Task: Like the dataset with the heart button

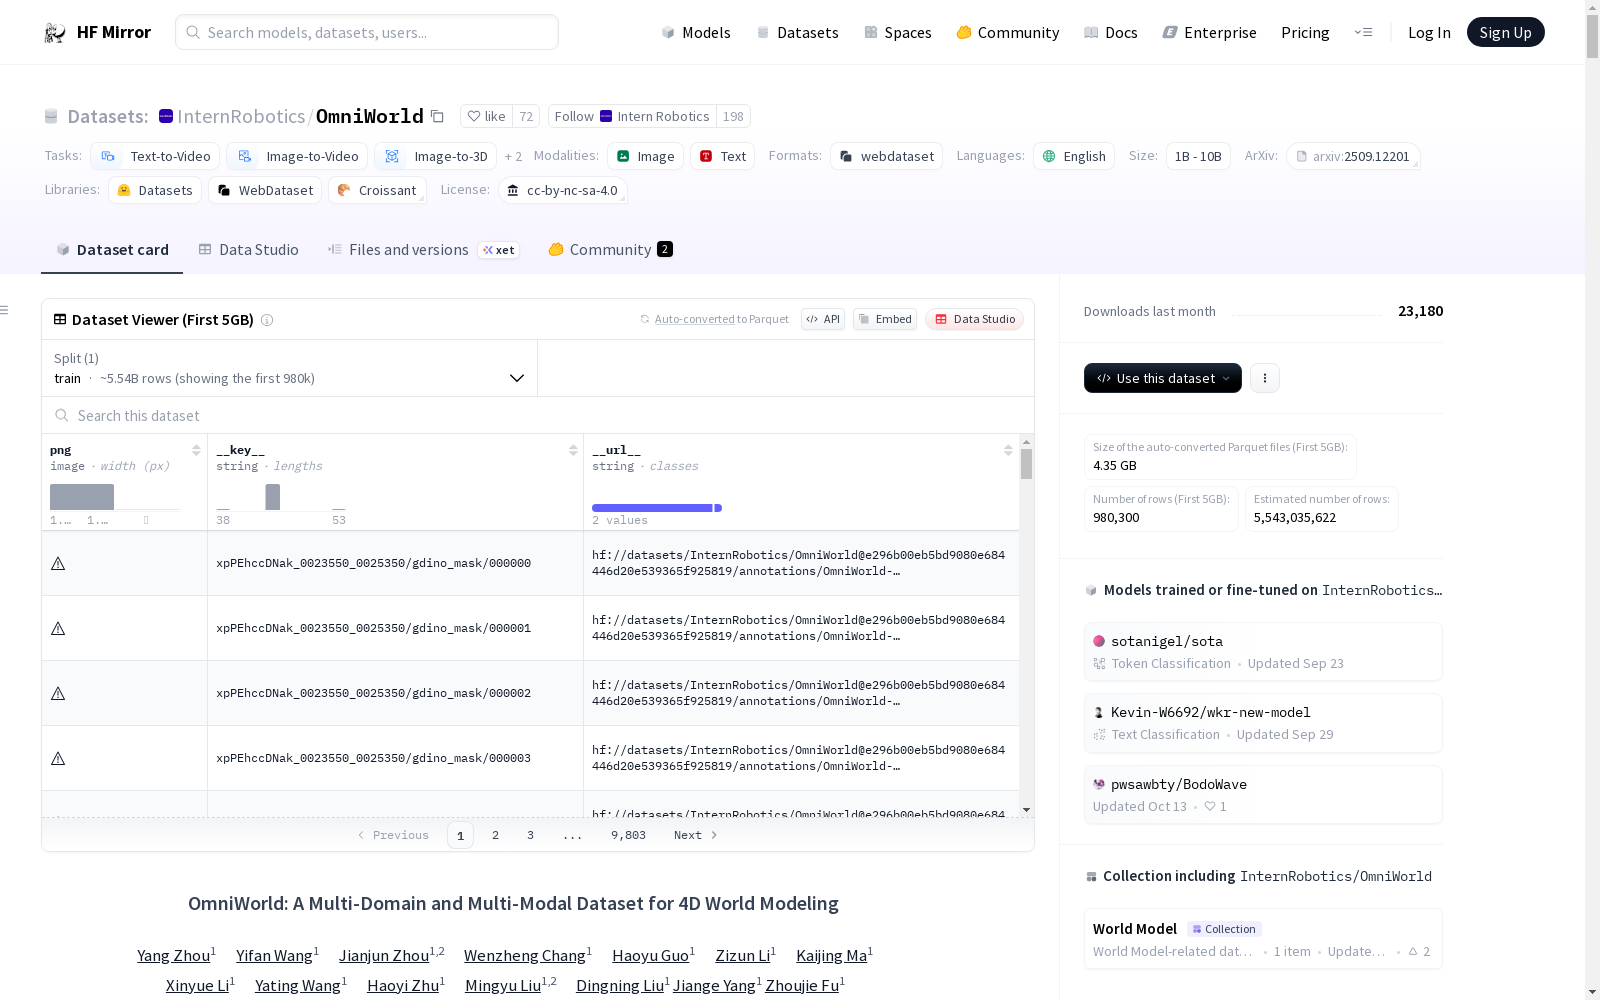Action: tap(487, 116)
